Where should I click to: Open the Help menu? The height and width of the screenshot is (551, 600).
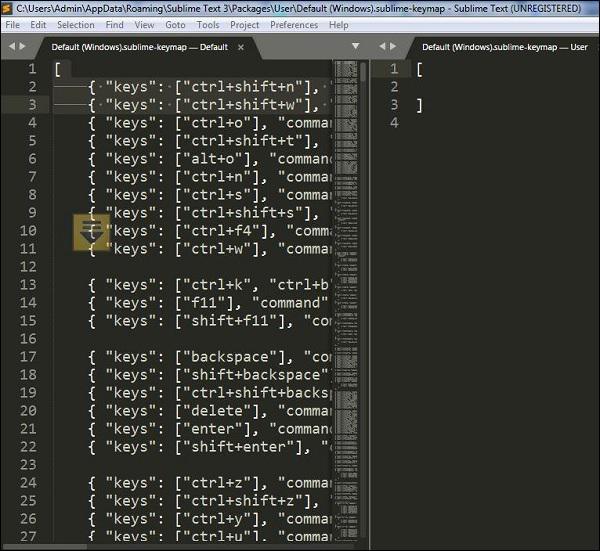point(339,25)
